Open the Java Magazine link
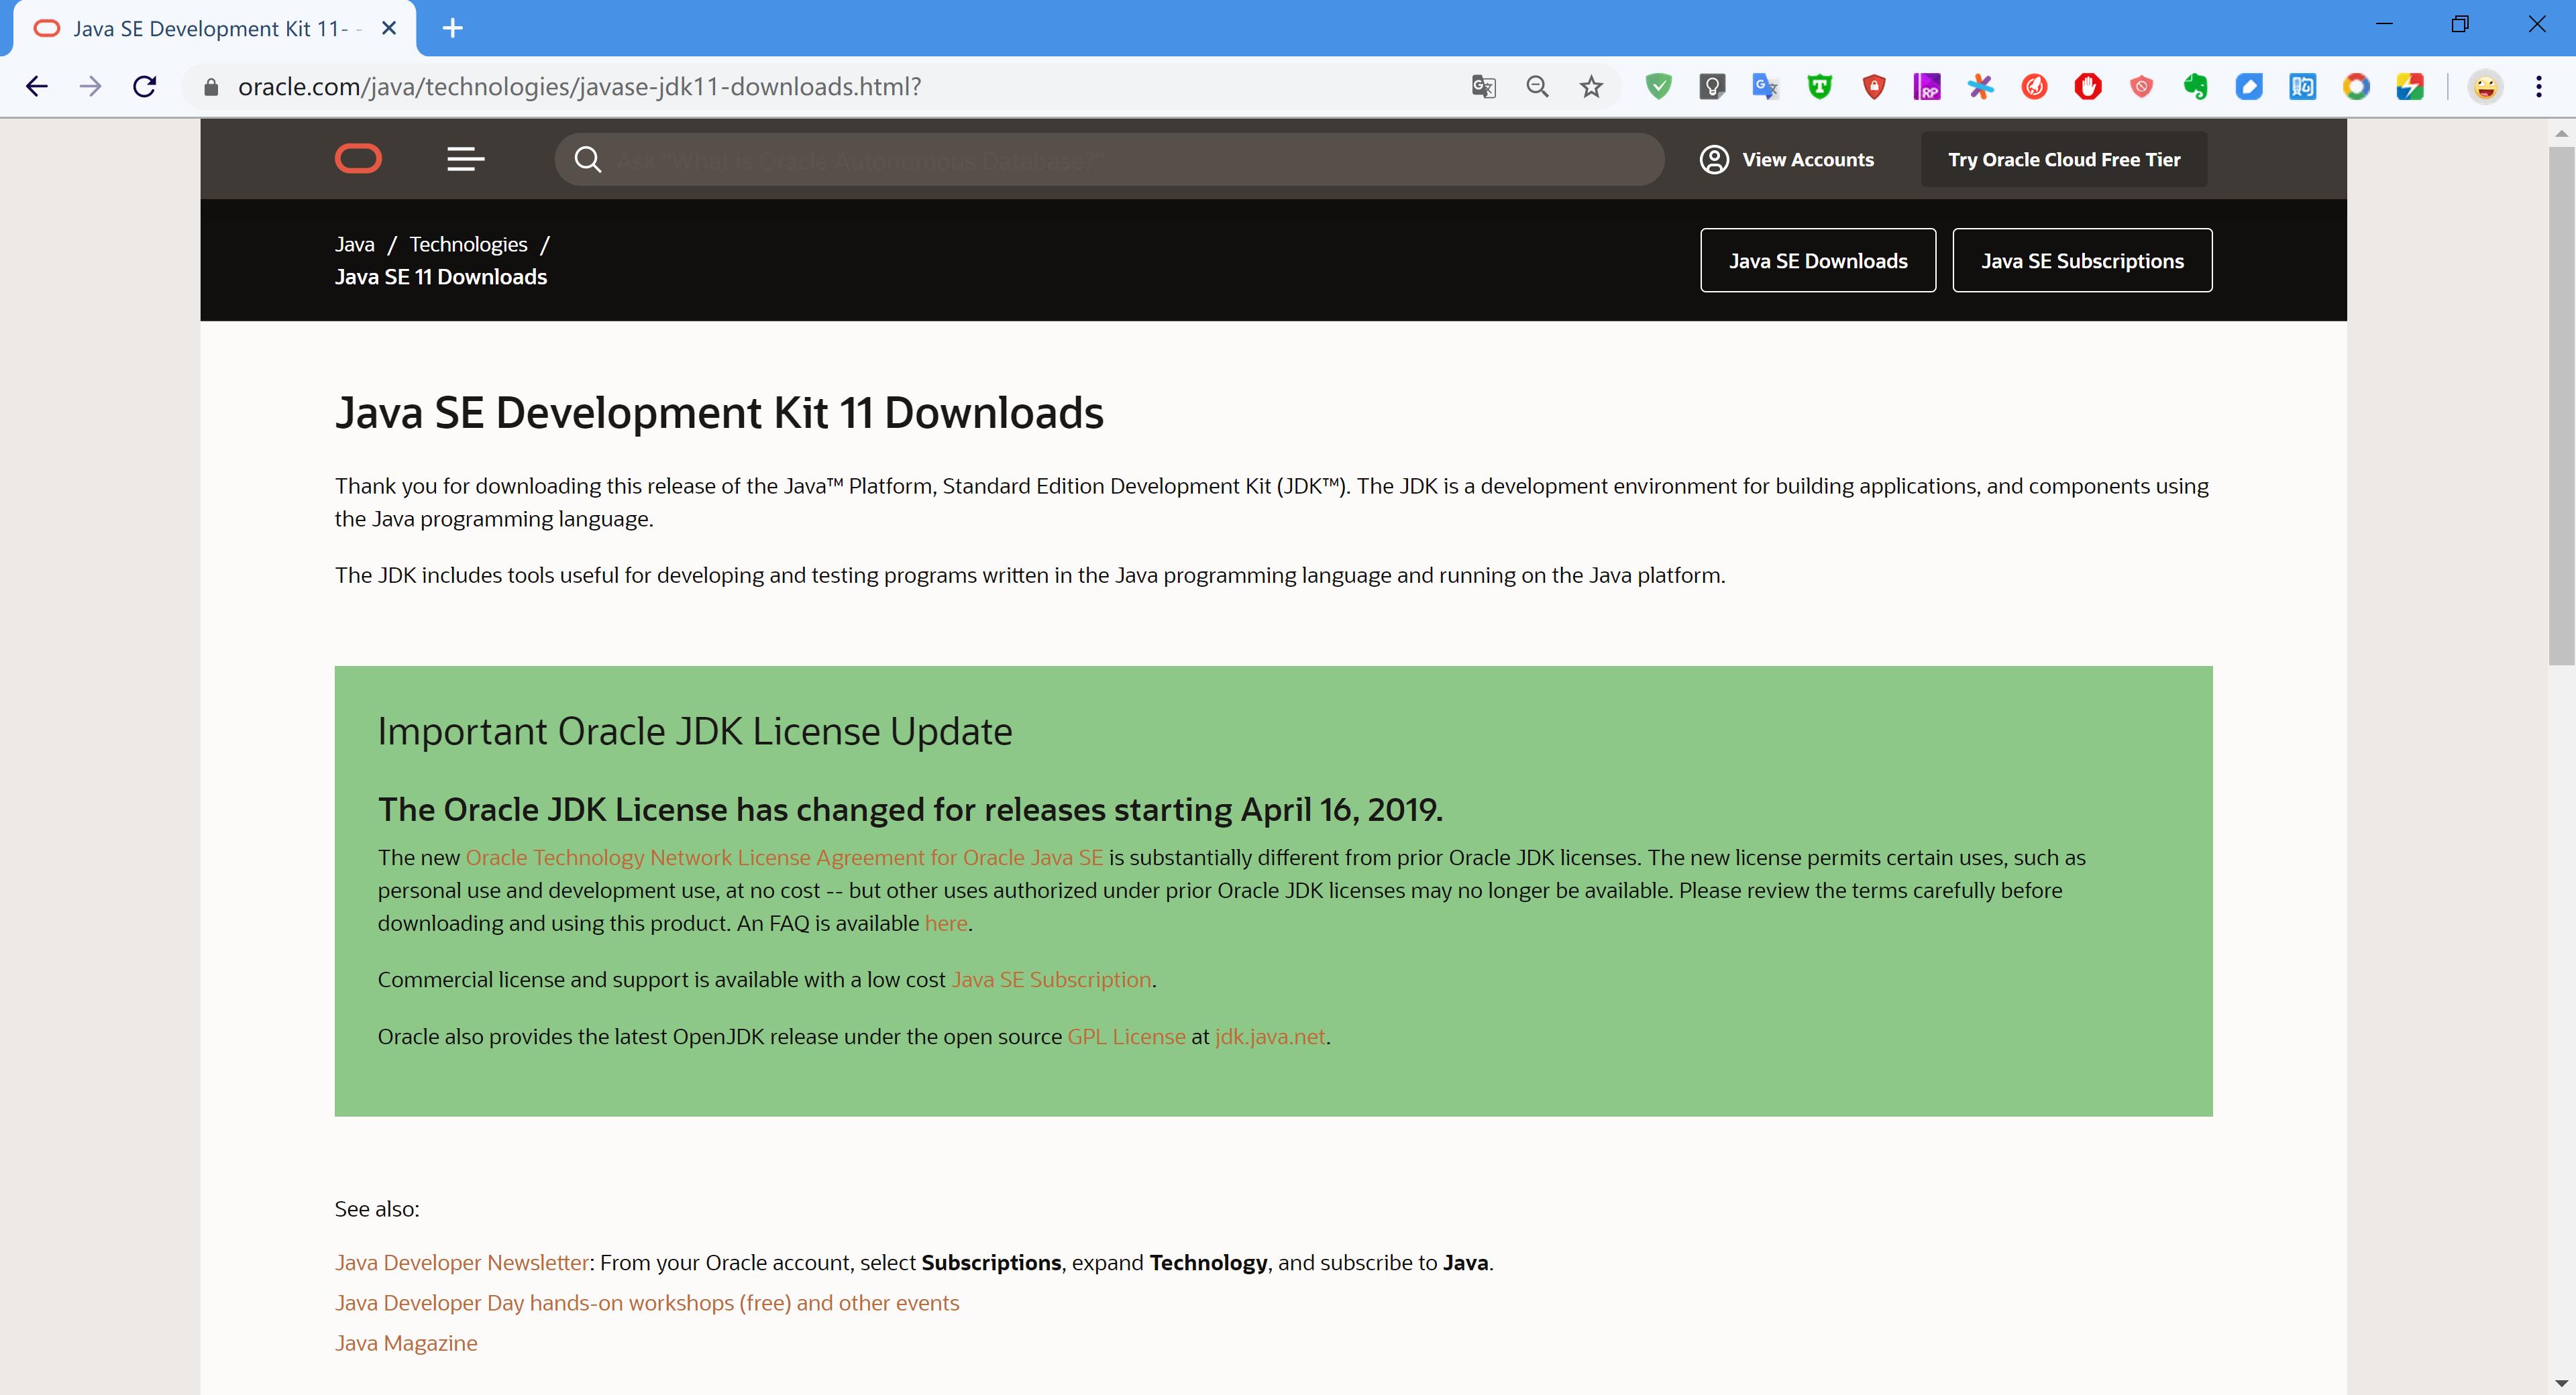Viewport: 2576px width, 1395px height. 406,1343
